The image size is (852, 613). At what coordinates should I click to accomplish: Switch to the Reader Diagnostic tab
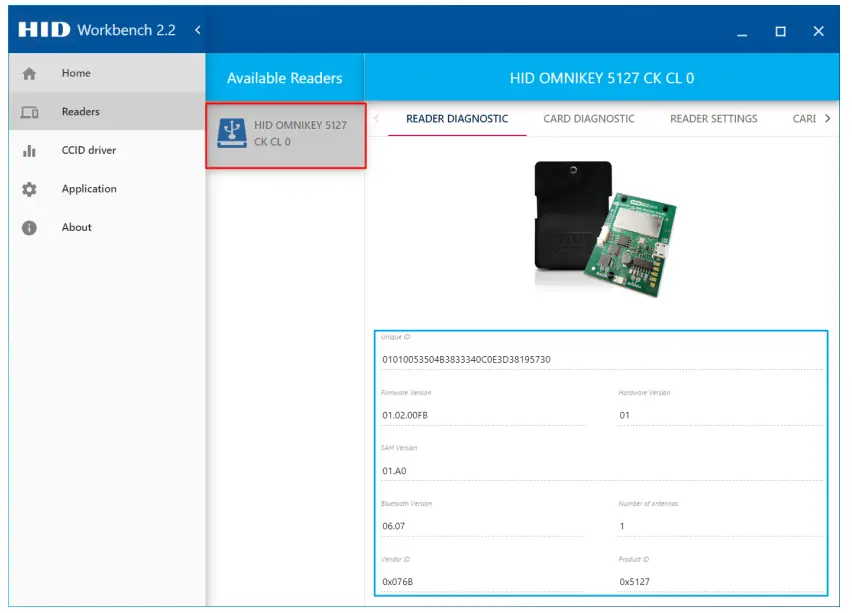coord(457,118)
